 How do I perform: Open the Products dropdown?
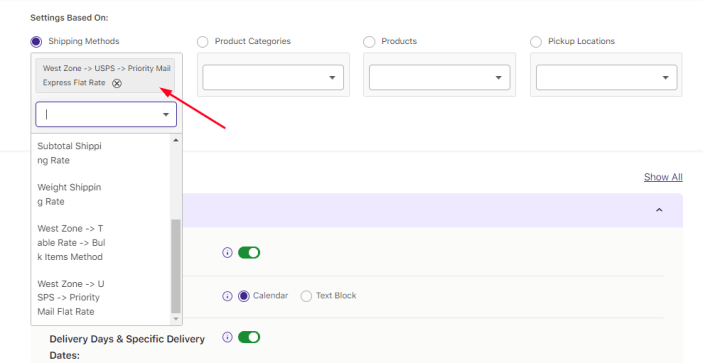pyautogui.click(x=439, y=78)
